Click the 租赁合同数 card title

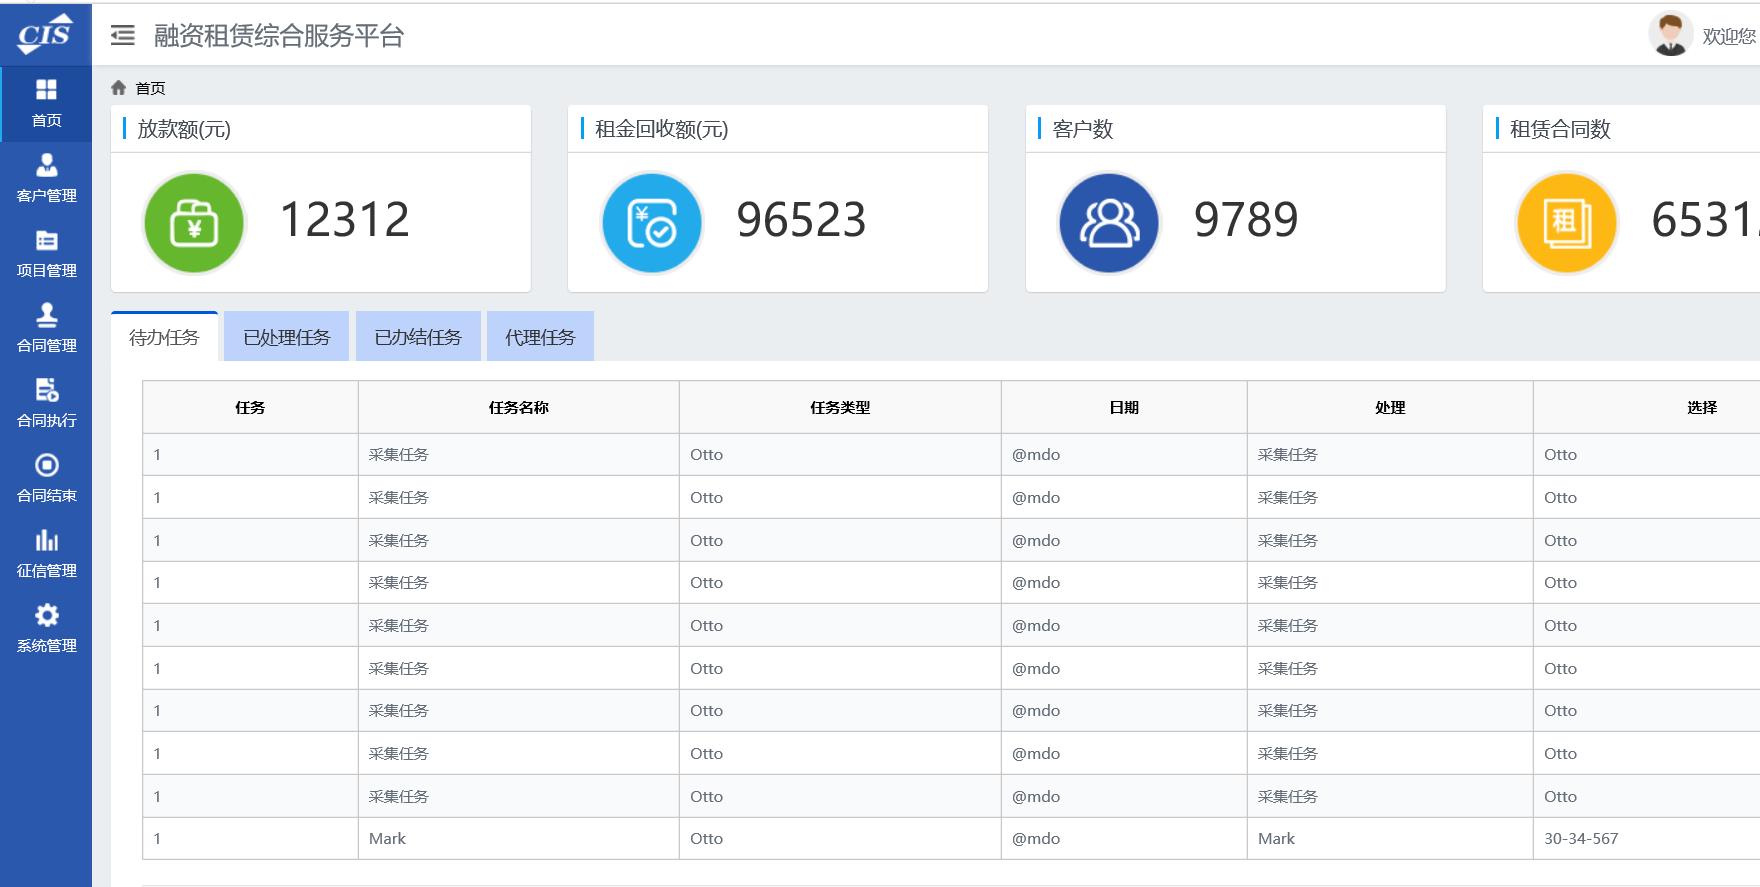pos(1560,129)
